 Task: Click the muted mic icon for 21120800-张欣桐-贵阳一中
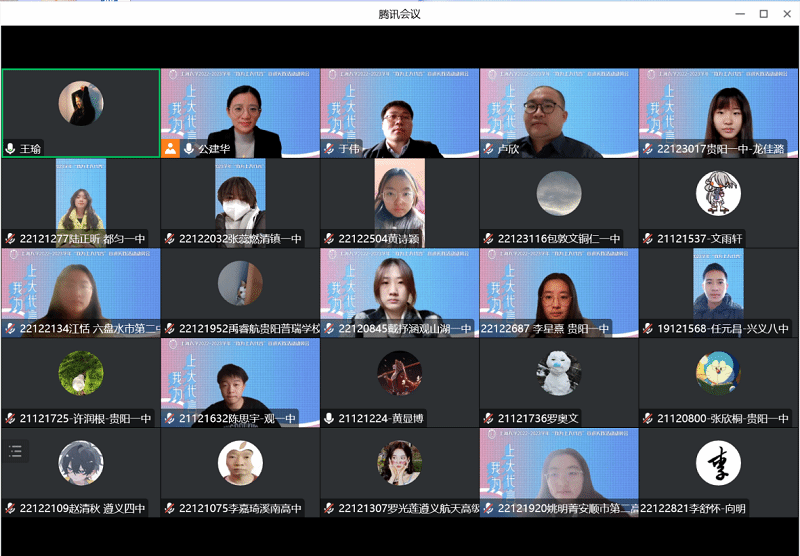(x=649, y=418)
